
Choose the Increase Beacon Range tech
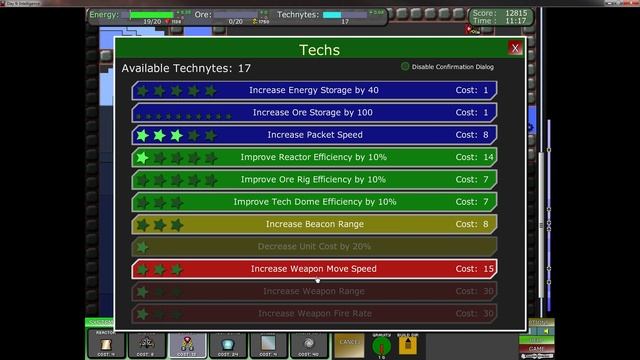coord(314,224)
